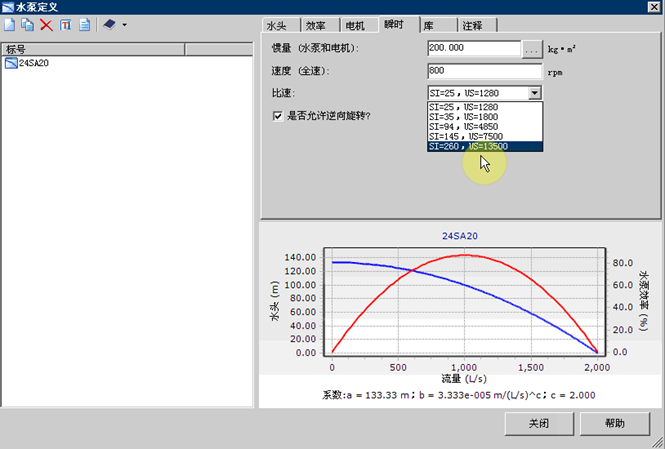
Task: Go to the 注释 tab
Action: click(x=472, y=25)
